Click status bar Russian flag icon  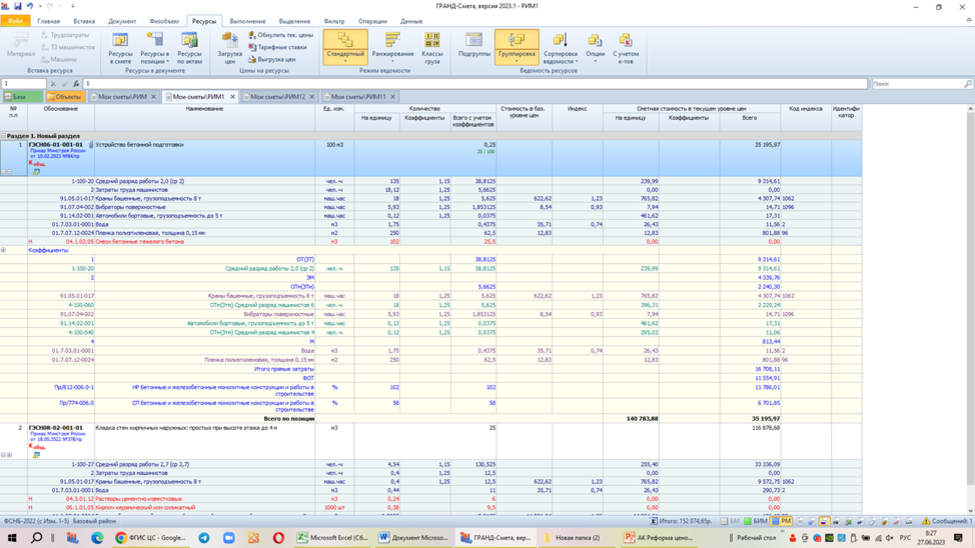(x=824, y=521)
